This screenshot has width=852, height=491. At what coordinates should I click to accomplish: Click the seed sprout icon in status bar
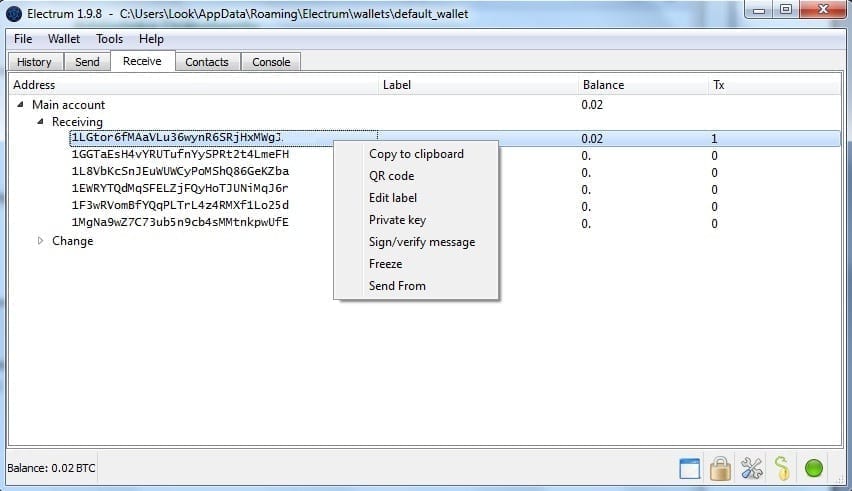pyautogui.click(x=782, y=468)
